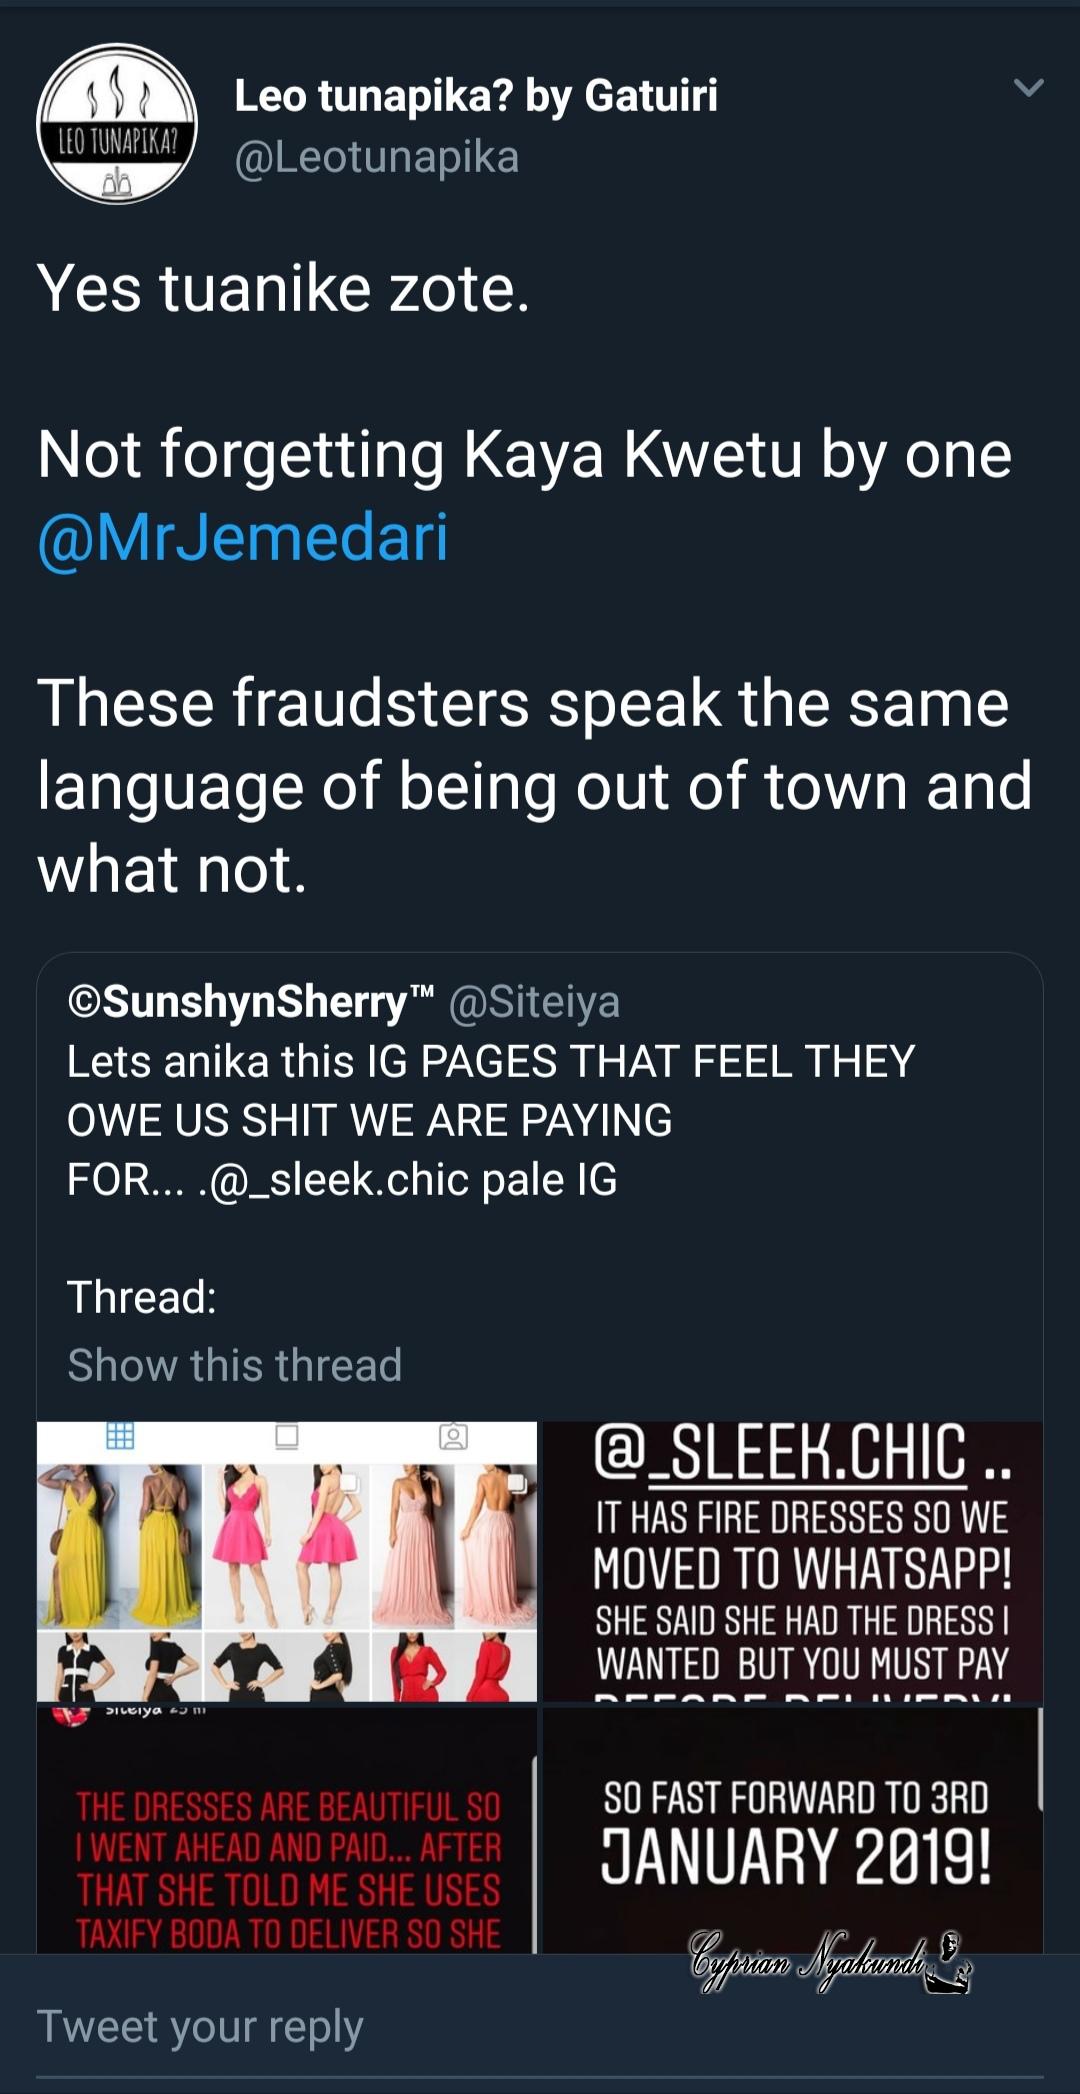The width and height of the screenshot is (1080, 2094).
Task: Open the @MrJemedari mention
Action: pyautogui.click(x=243, y=537)
